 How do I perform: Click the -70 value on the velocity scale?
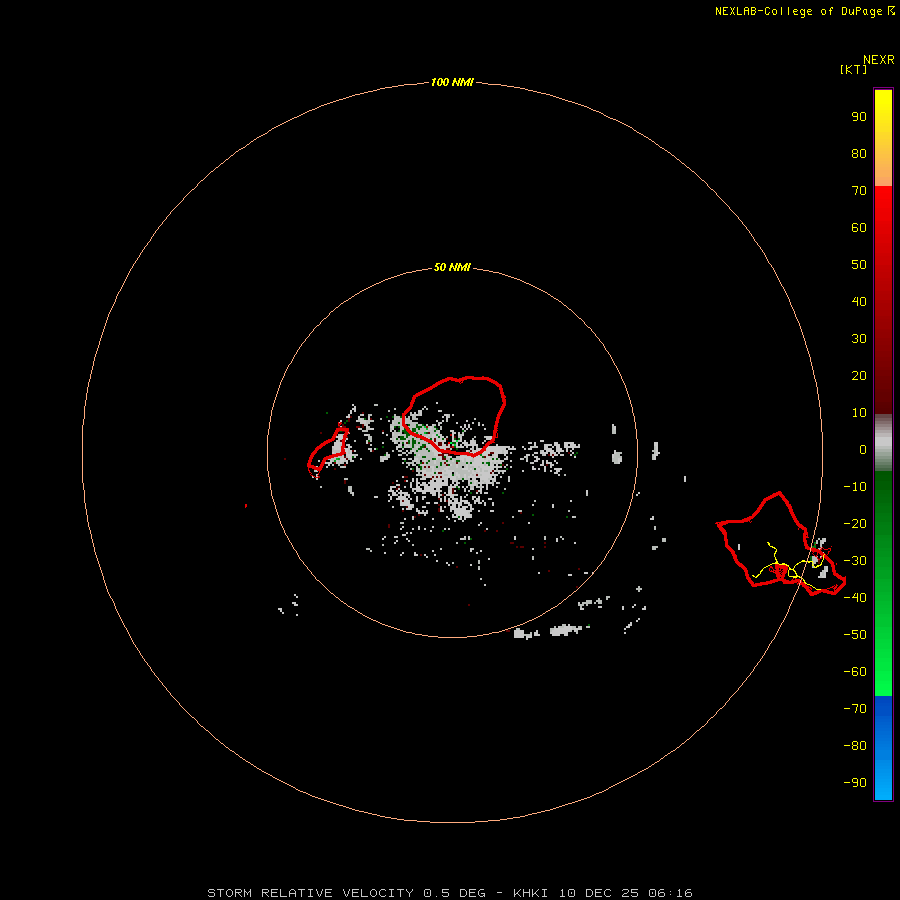(x=855, y=708)
